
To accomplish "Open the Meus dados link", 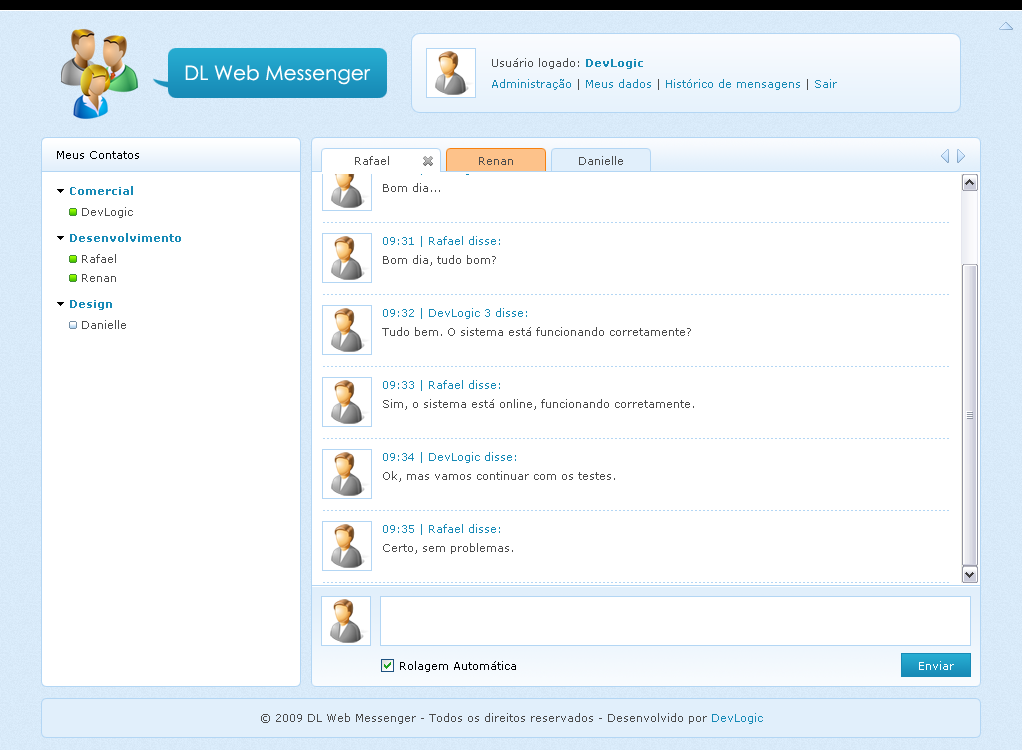I will point(618,84).
